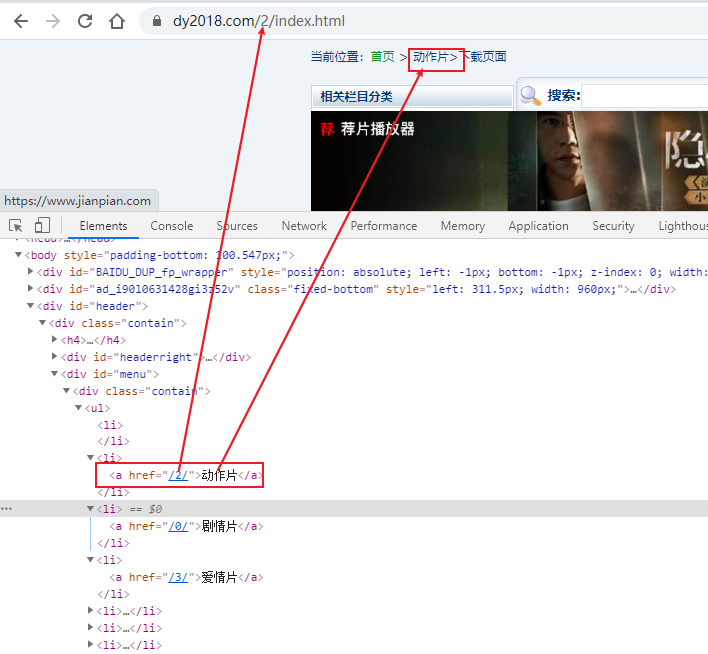
Task: Click the id="headerright" attribute text
Action: [146, 357]
